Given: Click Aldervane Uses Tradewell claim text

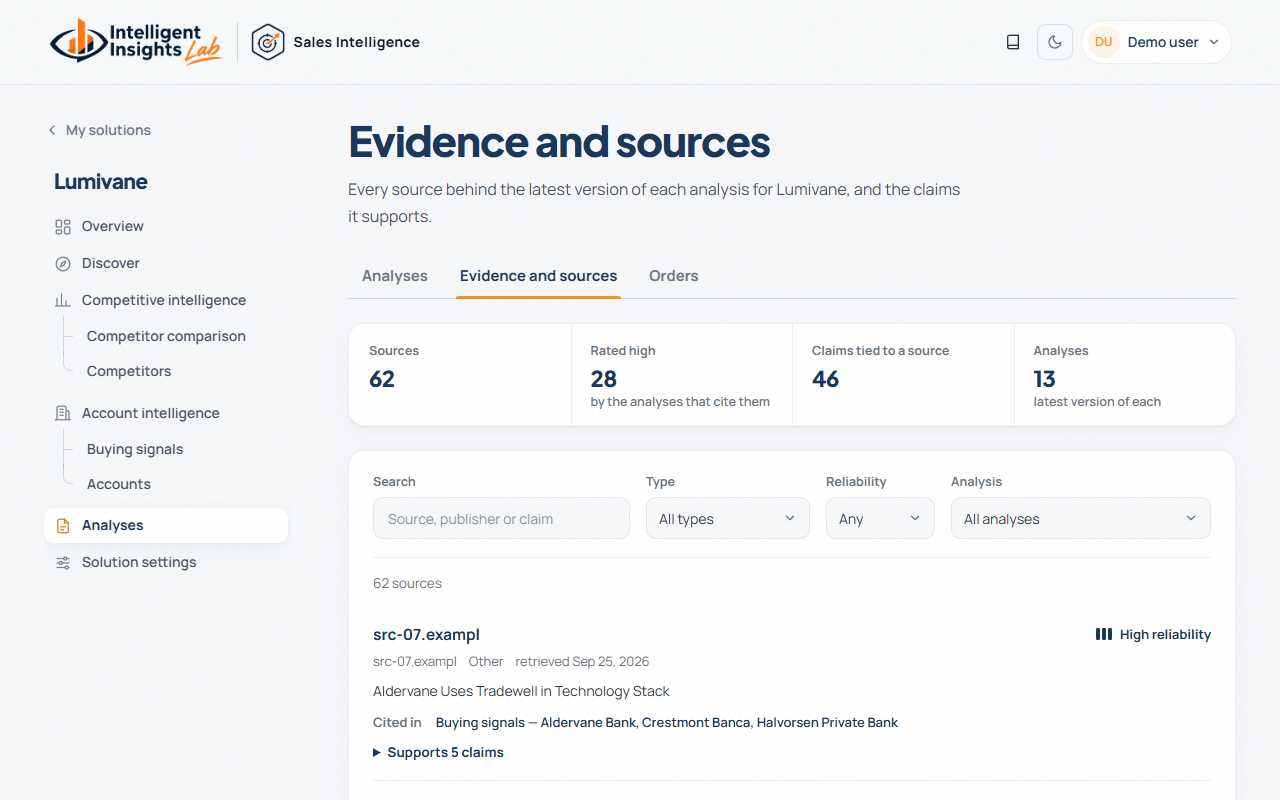Looking at the screenshot, I should (x=521, y=691).
